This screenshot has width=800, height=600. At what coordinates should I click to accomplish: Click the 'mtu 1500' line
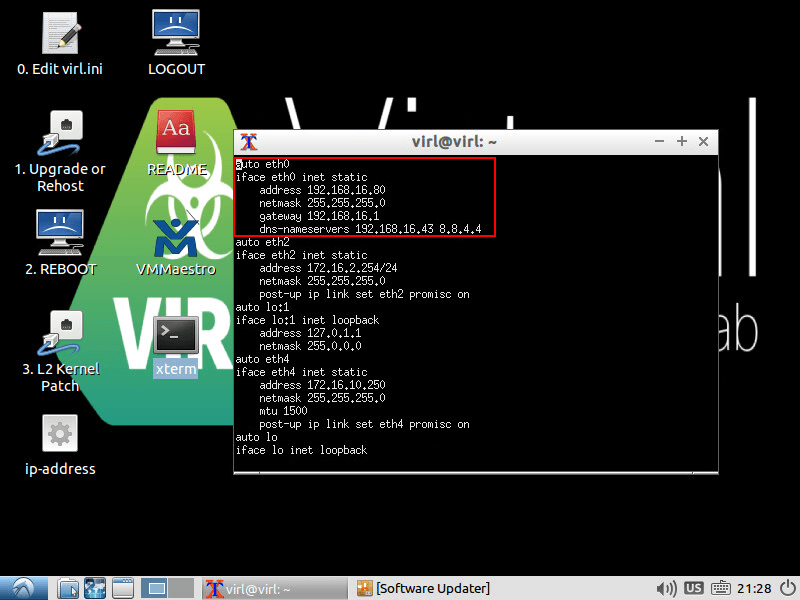point(284,411)
